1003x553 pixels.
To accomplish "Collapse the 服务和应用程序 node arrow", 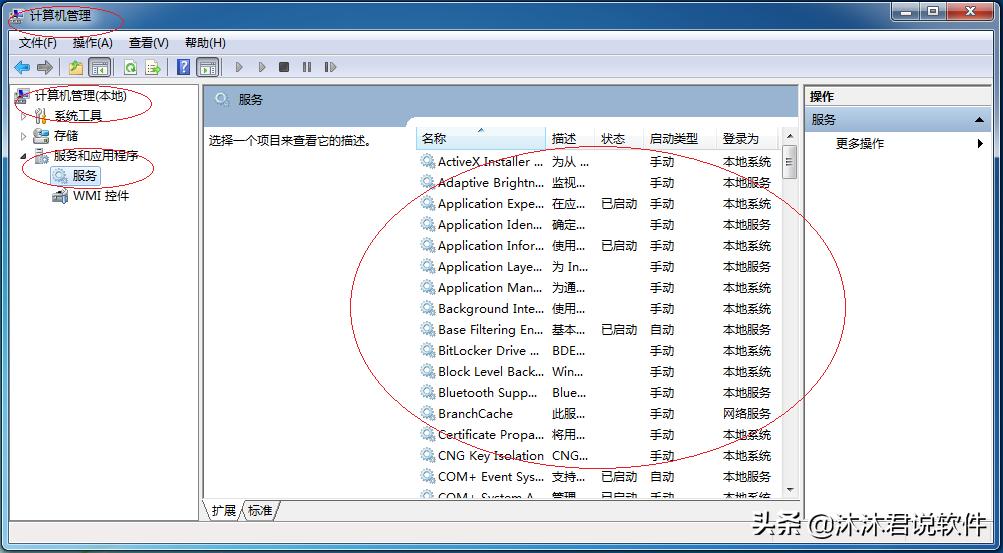I will [x=24, y=156].
